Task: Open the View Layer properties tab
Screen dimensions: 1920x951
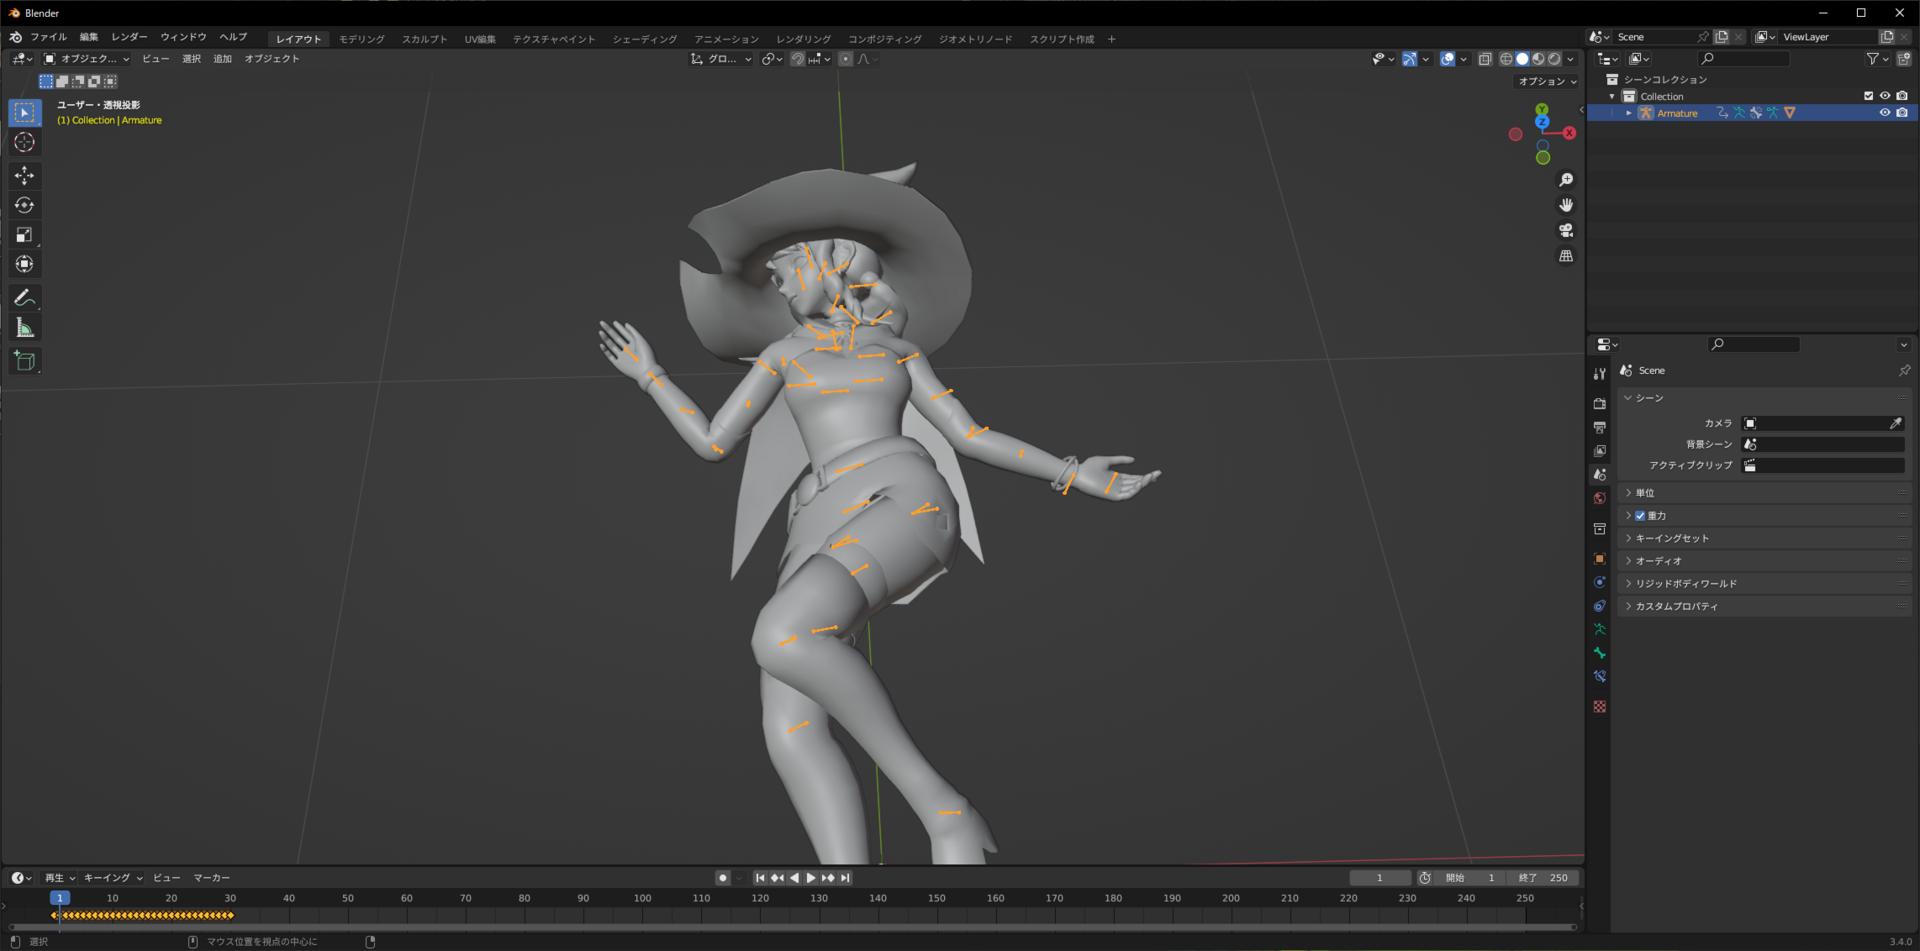Action: (x=1600, y=451)
